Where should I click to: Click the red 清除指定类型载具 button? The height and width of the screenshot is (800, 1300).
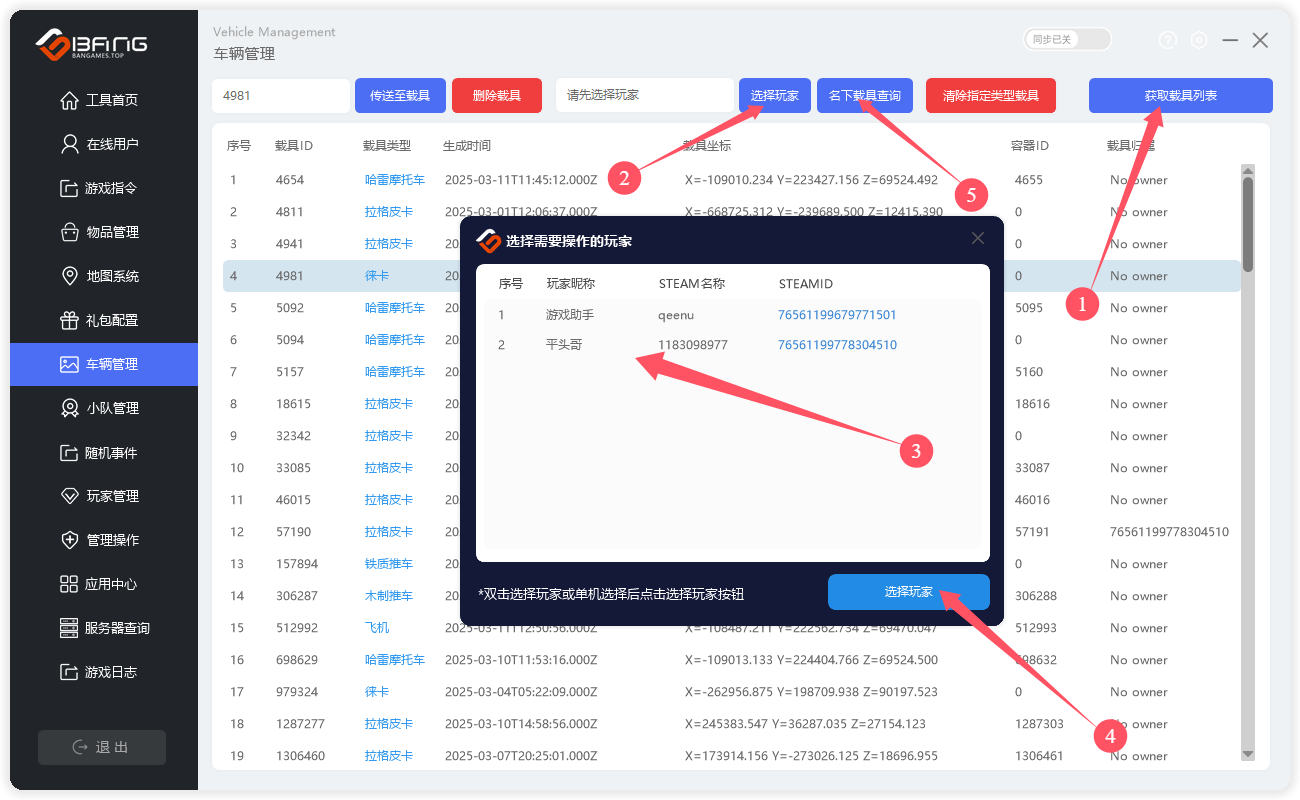coord(991,96)
